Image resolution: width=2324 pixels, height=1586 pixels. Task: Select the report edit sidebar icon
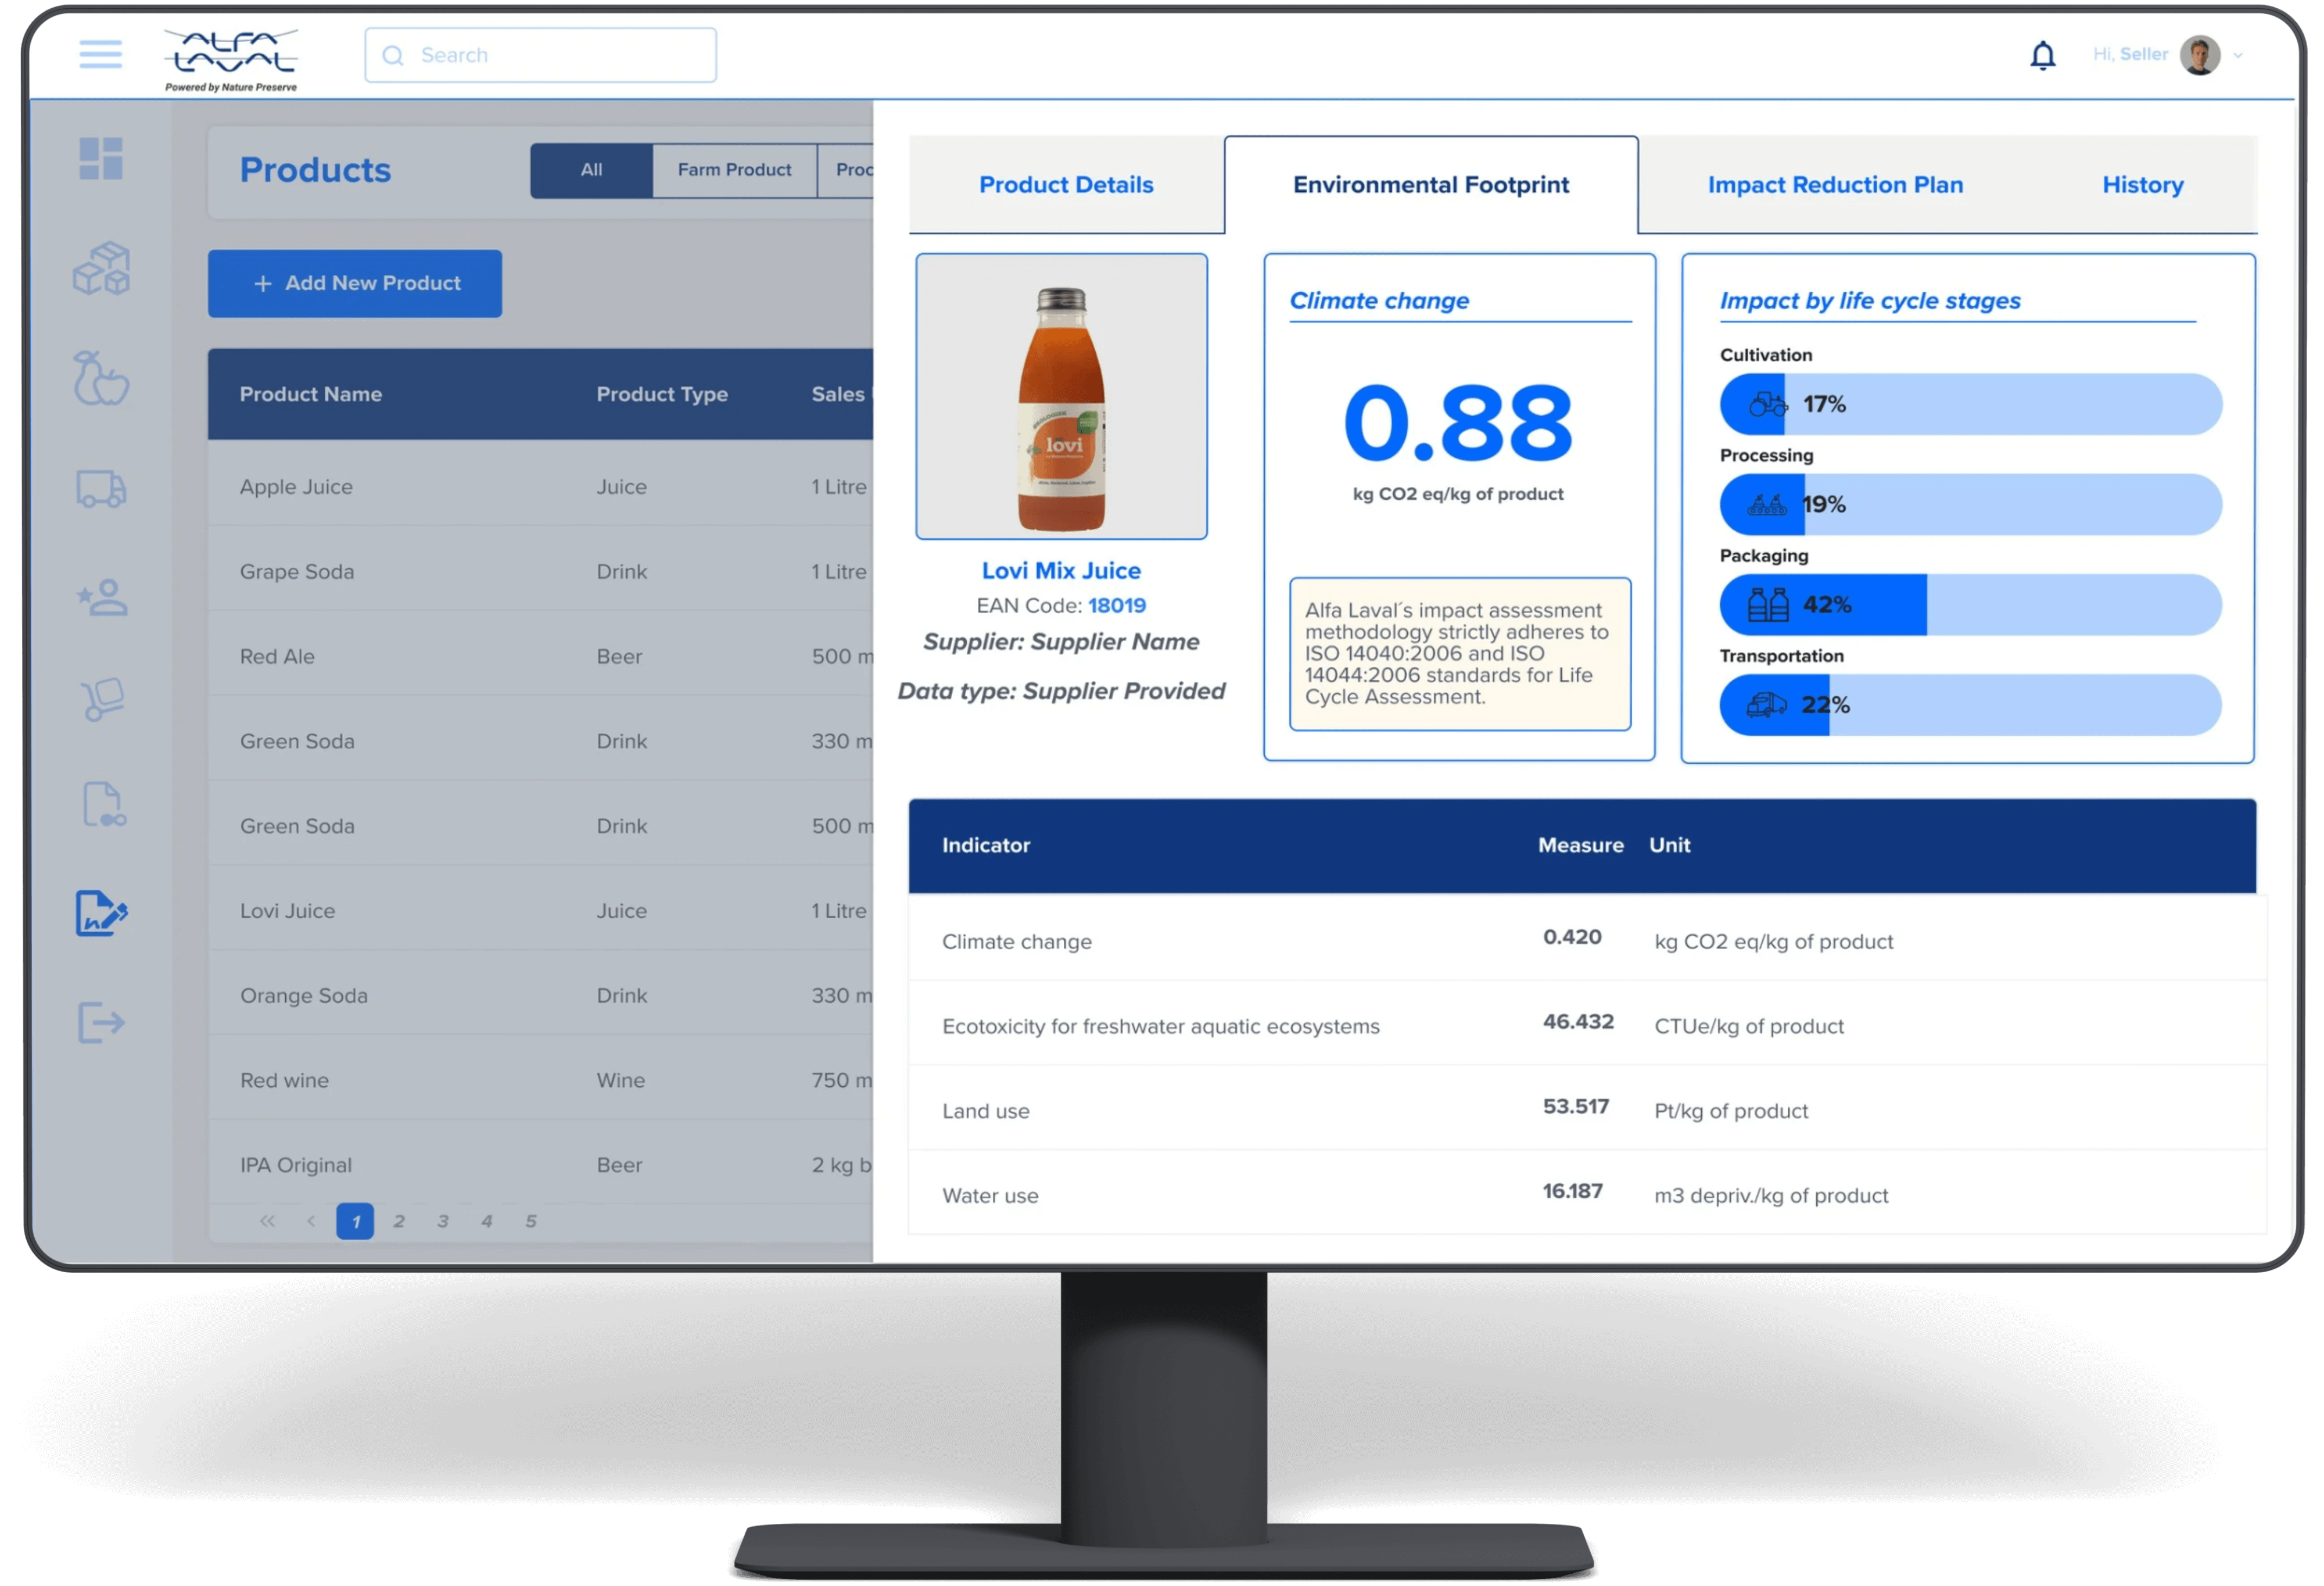101,913
